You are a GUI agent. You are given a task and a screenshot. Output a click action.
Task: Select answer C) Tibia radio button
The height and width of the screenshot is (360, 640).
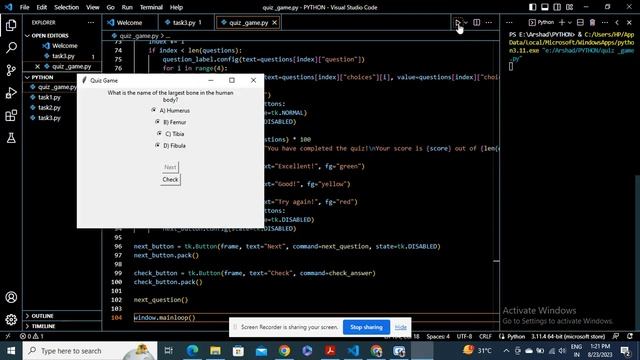(x=159, y=133)
